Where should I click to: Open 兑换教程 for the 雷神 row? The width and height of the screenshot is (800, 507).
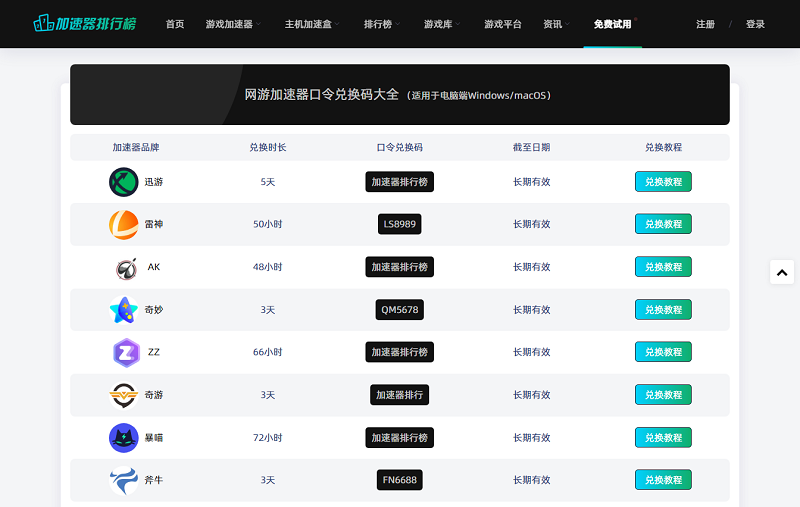tap(663, 224)
